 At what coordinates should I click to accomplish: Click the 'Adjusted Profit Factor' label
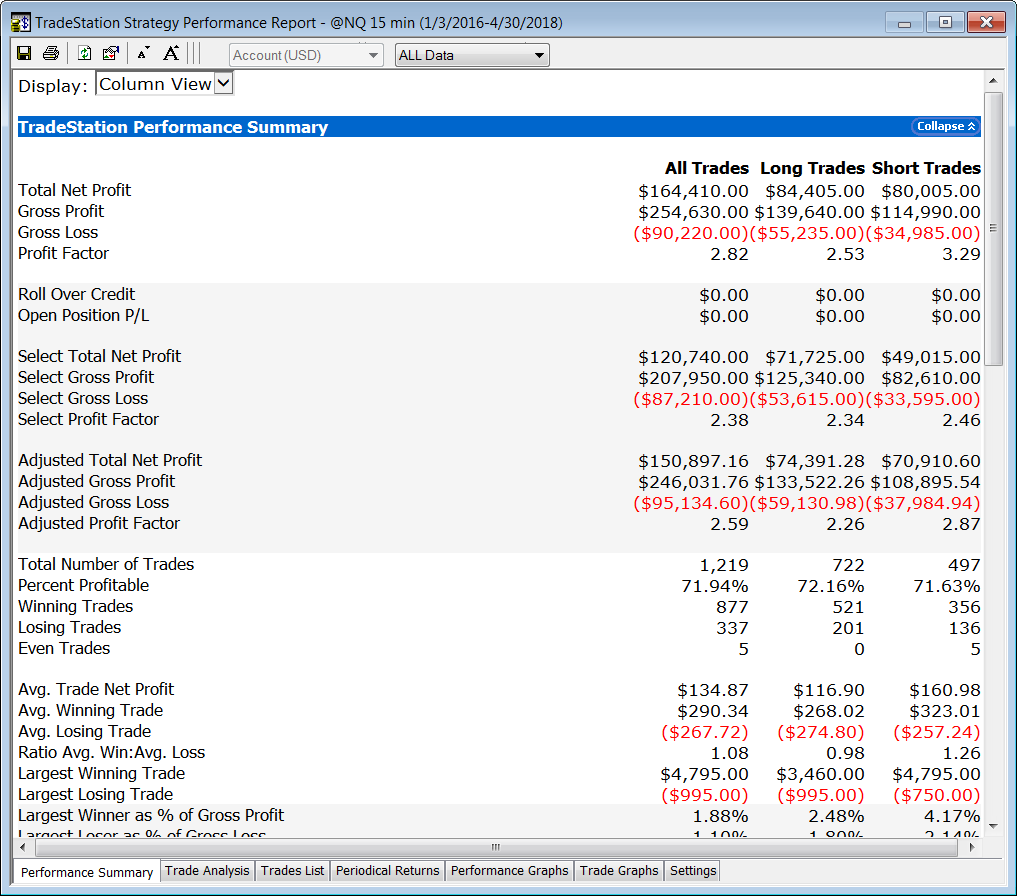(x=99, y=523)
